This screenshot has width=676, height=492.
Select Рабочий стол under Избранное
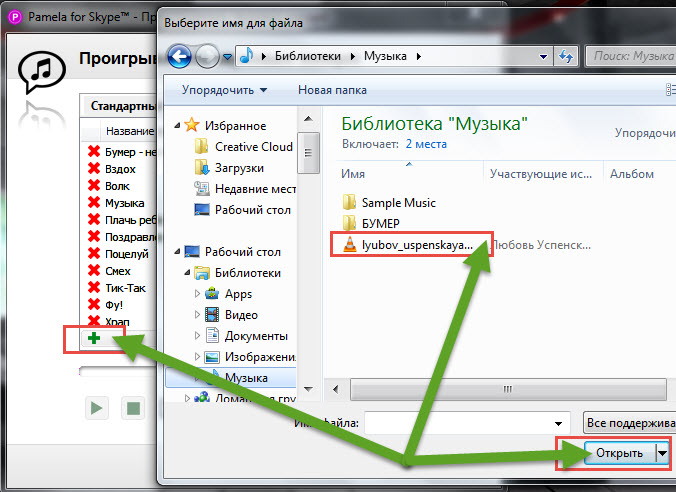click(242, 210)
